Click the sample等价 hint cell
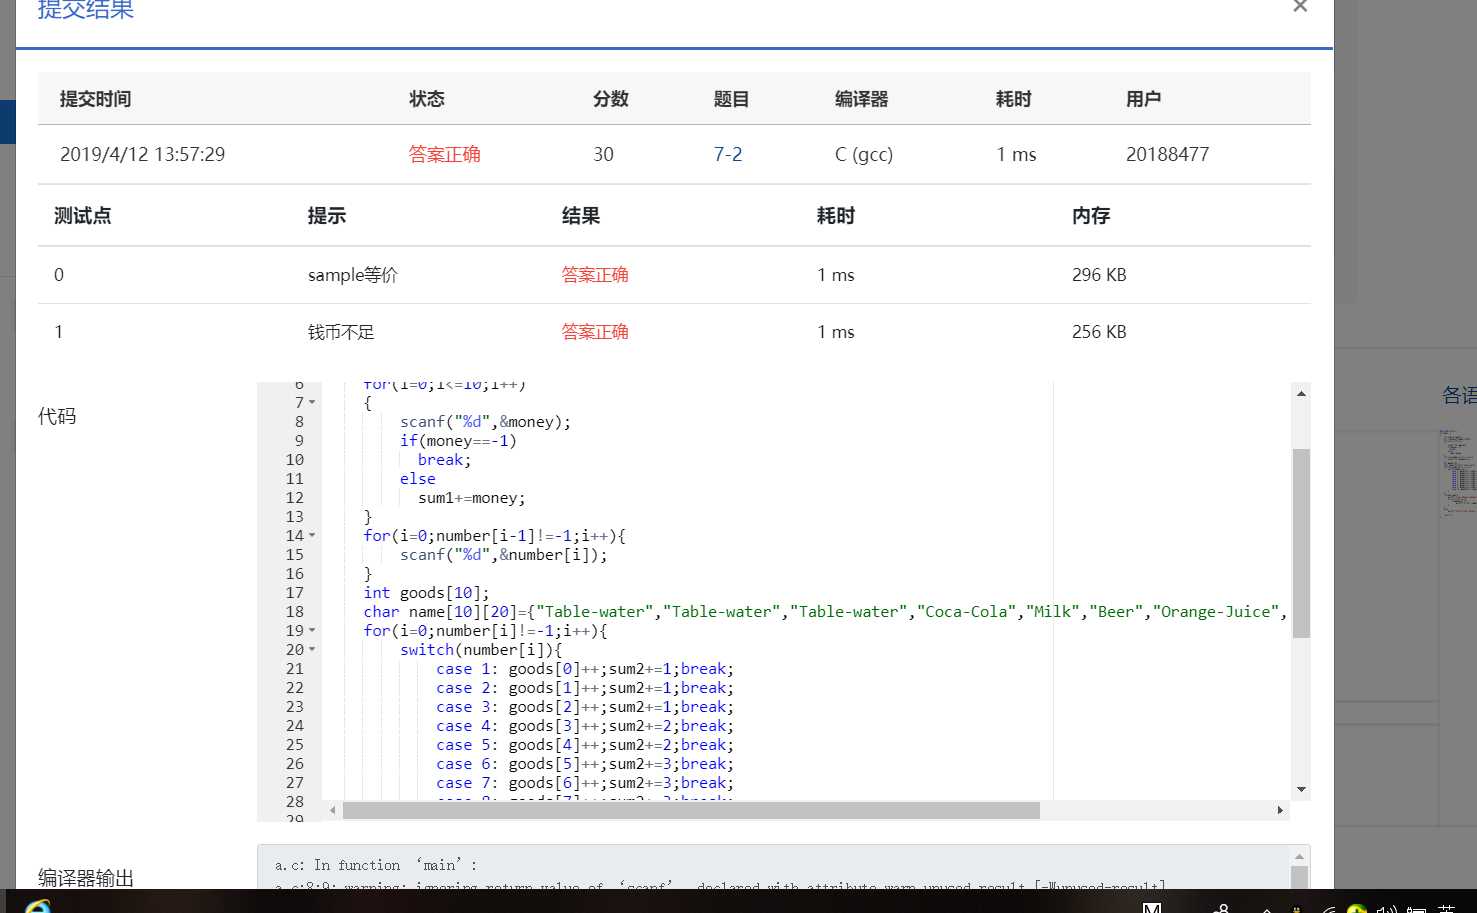Screen dimensions: 1477x913 tap(352, 275)
